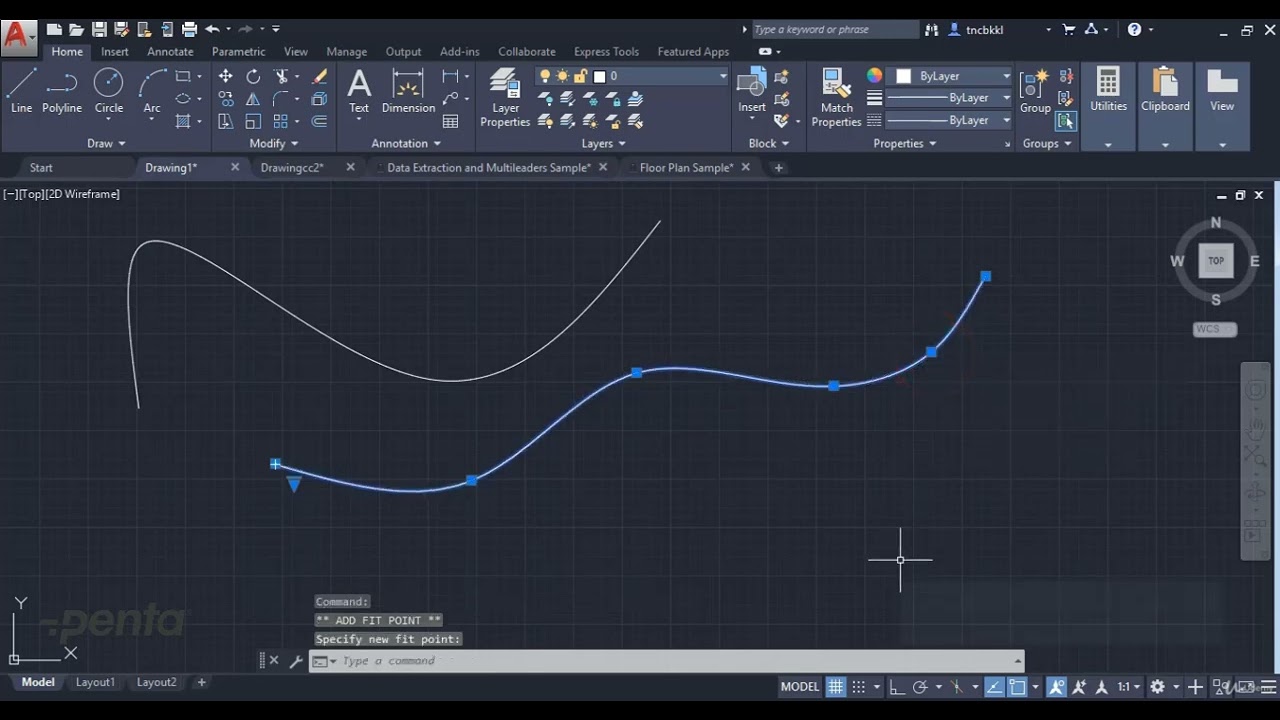
Task: Open the Insert ribbon tab
Action: click(x=115, y=52)
